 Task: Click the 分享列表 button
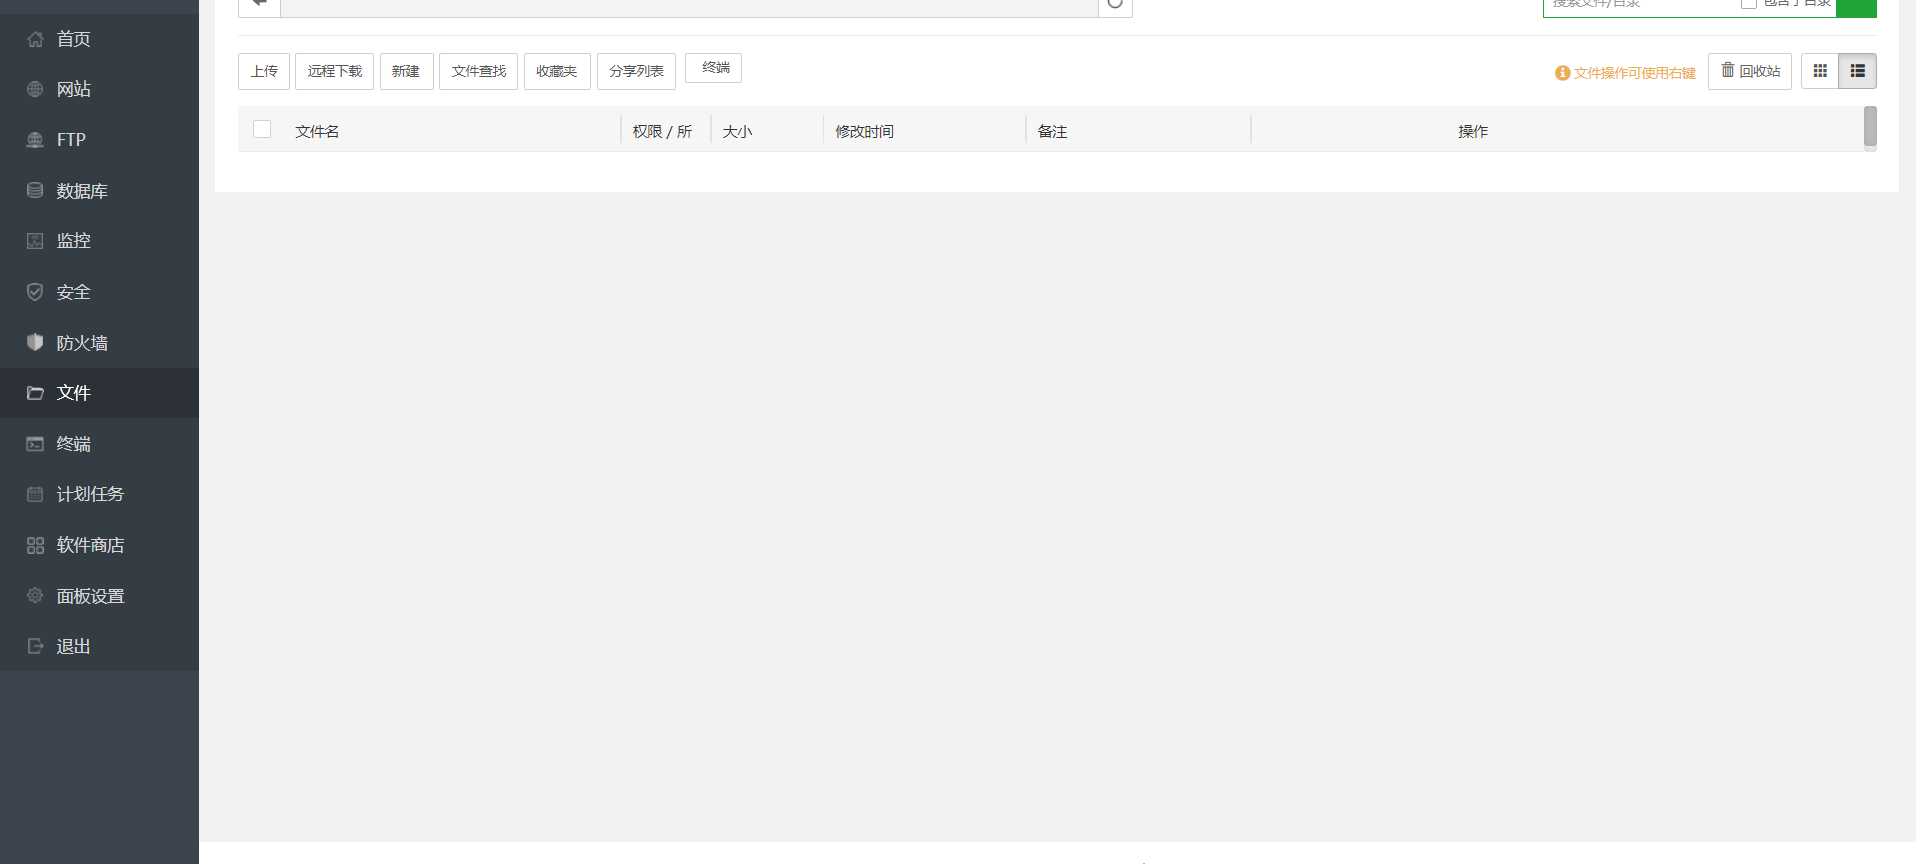tap(636, 71)
